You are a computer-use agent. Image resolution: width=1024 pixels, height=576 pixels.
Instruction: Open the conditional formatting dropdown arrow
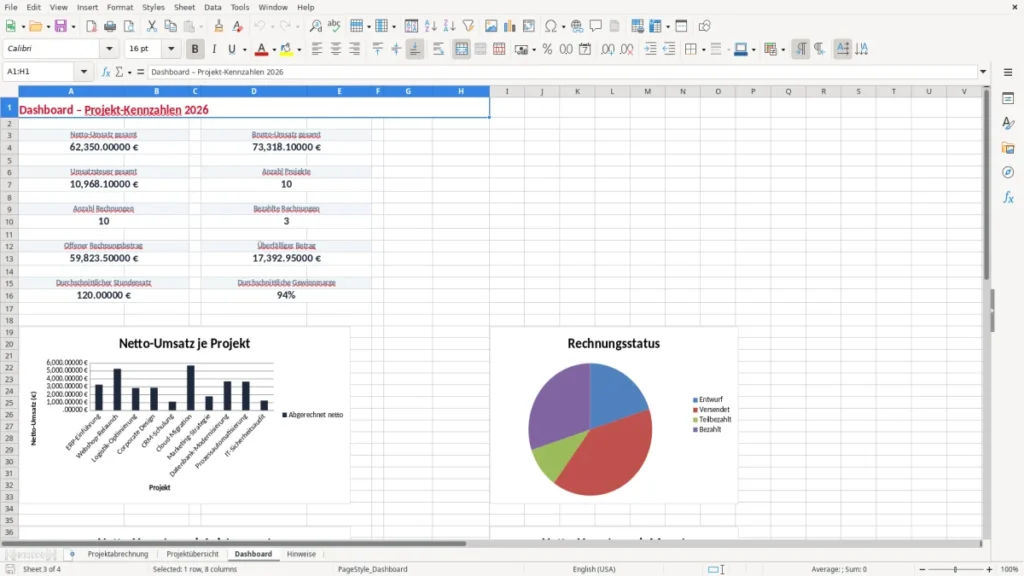tap(783, 49)
